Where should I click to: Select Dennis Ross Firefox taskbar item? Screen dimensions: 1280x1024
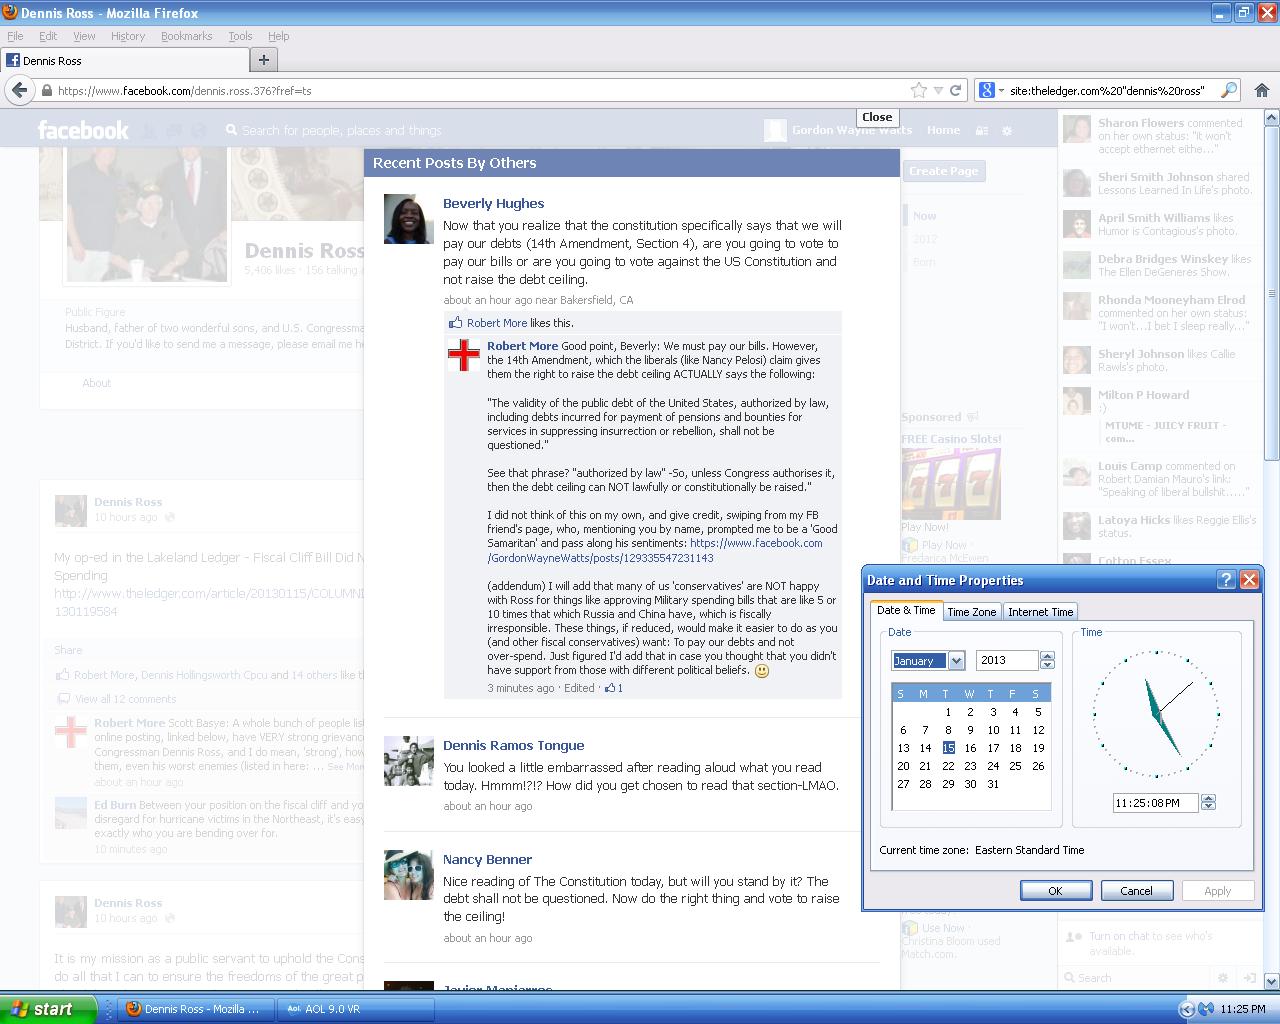coord(196,1009)
